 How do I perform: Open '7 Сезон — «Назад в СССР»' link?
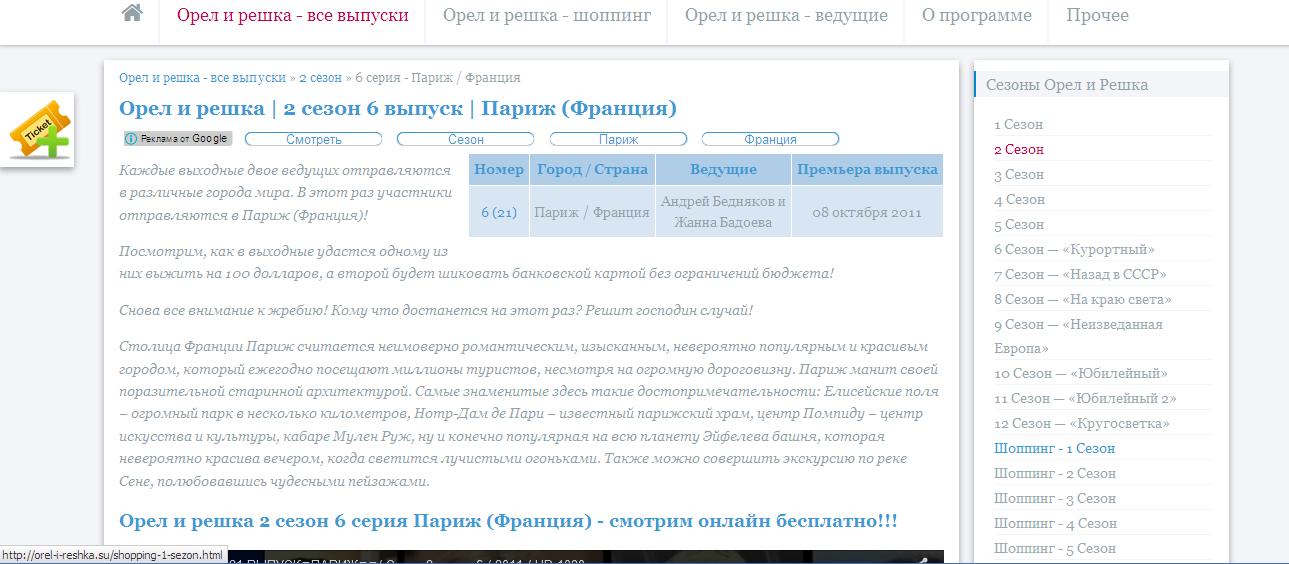pyautogui.click(x=1080, y=275)
